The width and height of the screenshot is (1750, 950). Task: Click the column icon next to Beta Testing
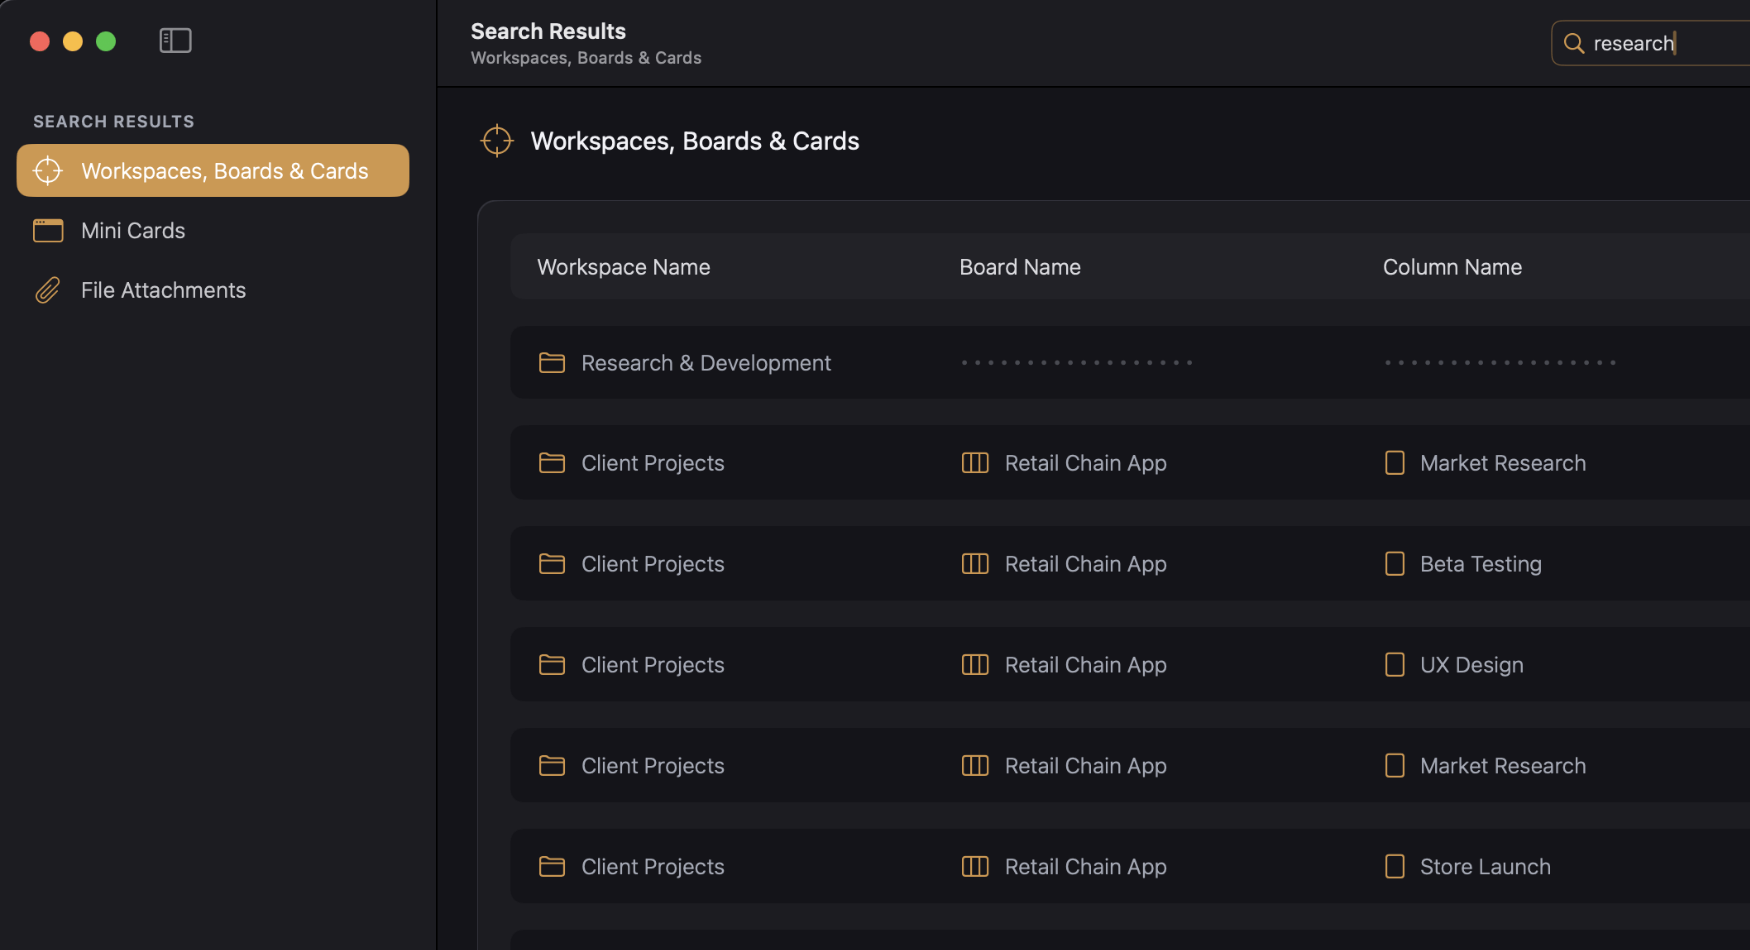pos(1394,563)
